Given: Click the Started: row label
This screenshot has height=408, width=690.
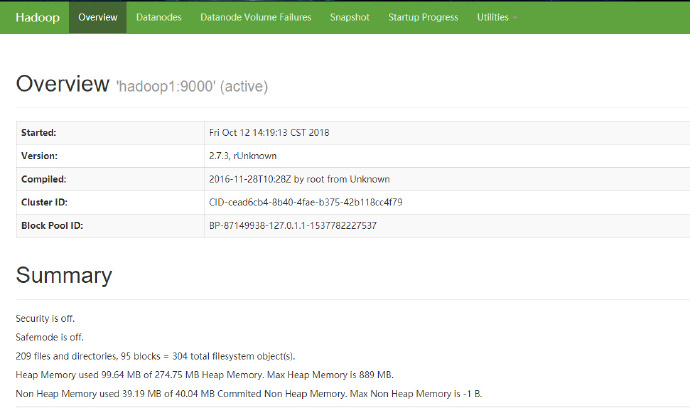Looking at the screenshot, I should tap(39, 132).
